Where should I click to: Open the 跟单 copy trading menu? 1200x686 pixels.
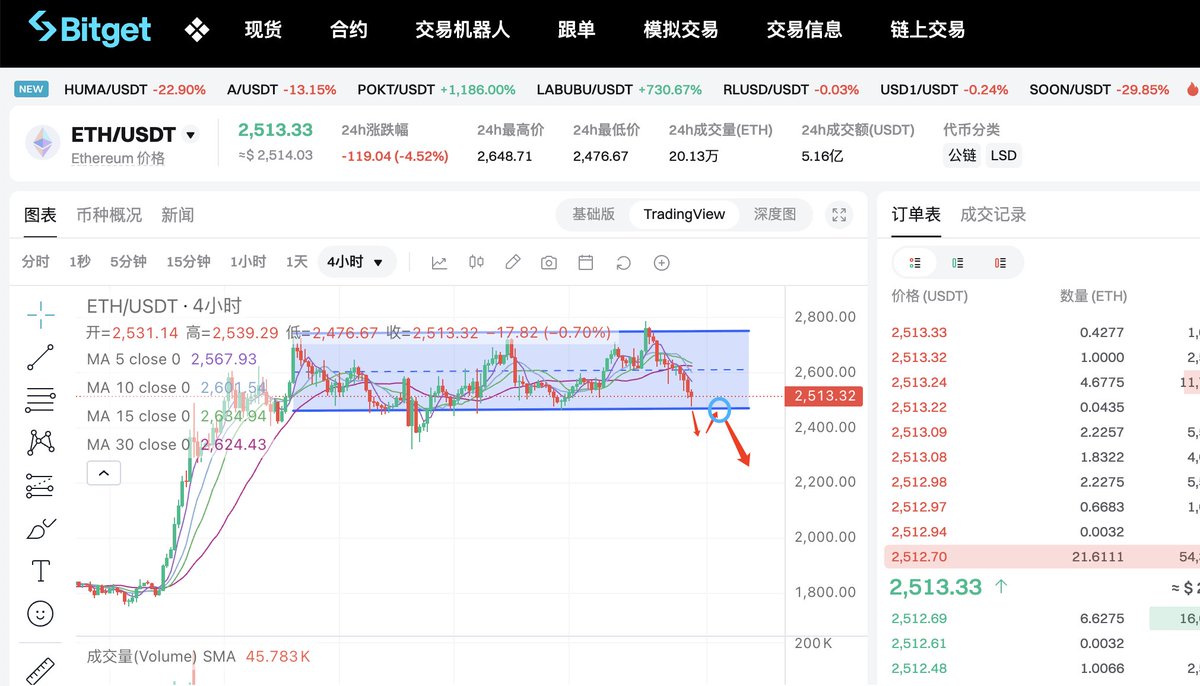point(576,30)
